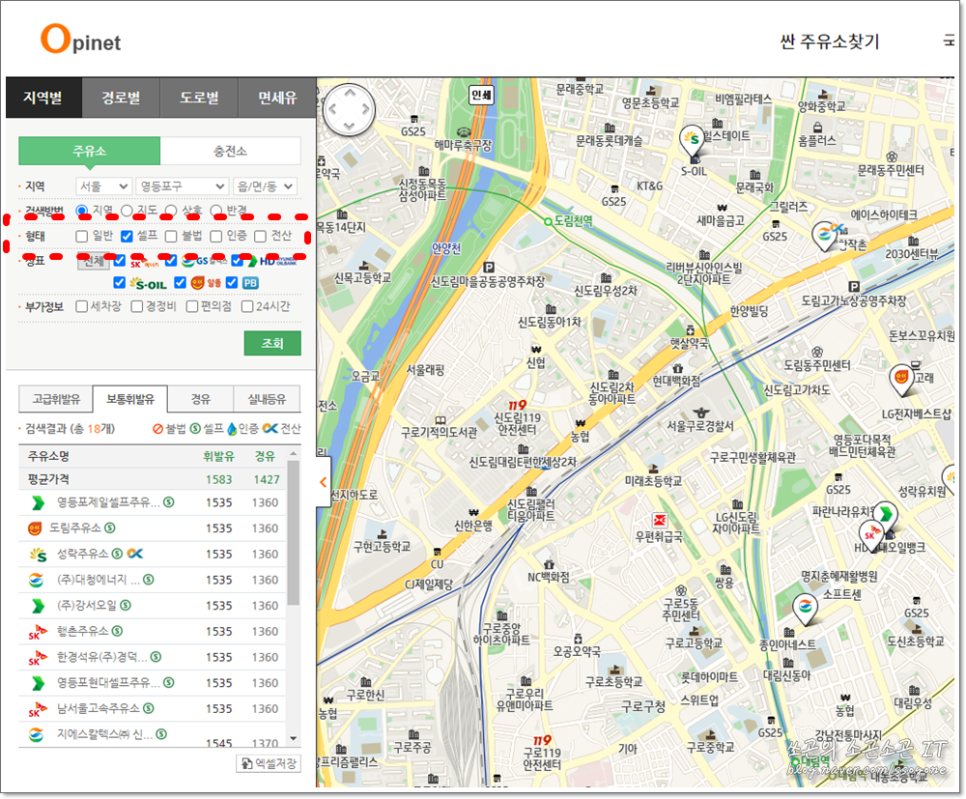
Task: Switch to the 지역별 search tab
Action: [x=43, y=97]
